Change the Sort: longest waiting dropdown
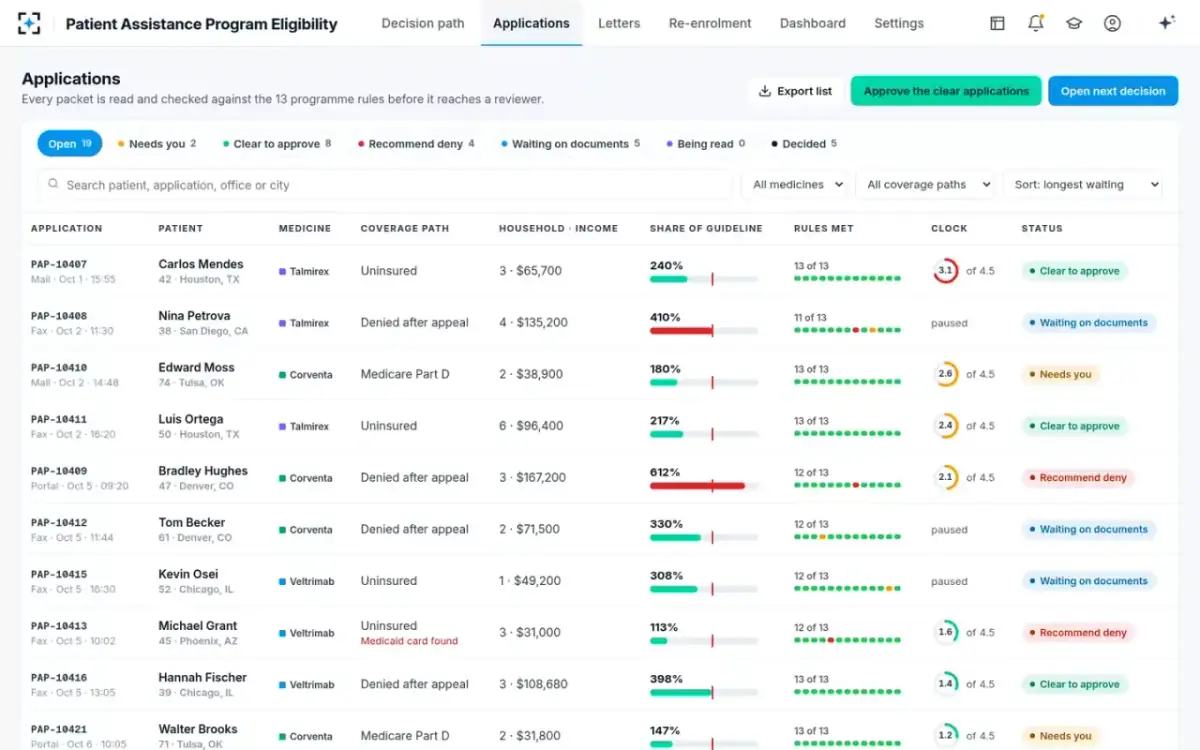 (x=1083, y=185)
